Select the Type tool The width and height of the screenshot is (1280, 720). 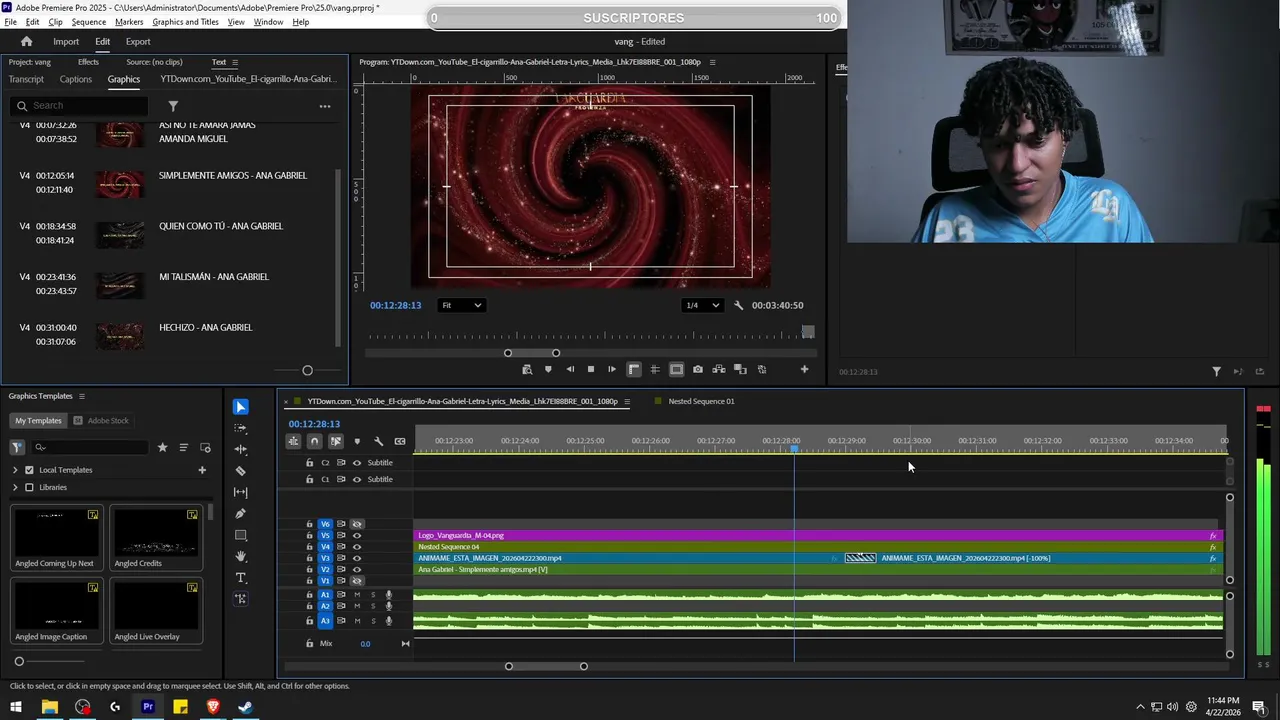click(240, 578)
